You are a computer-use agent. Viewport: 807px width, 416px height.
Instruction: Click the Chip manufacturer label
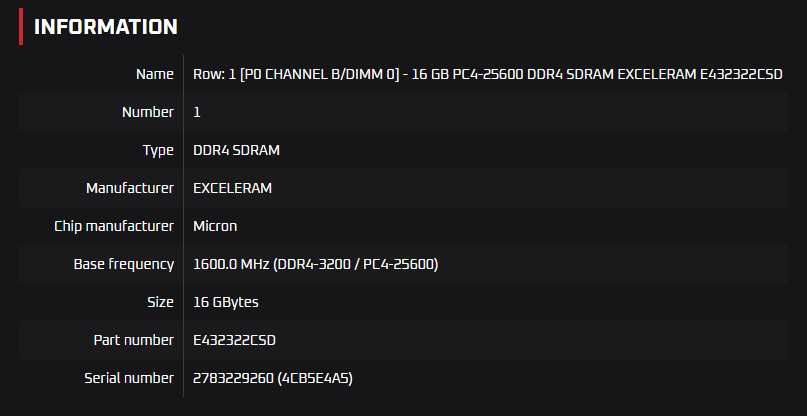click(x=114, y=226)
